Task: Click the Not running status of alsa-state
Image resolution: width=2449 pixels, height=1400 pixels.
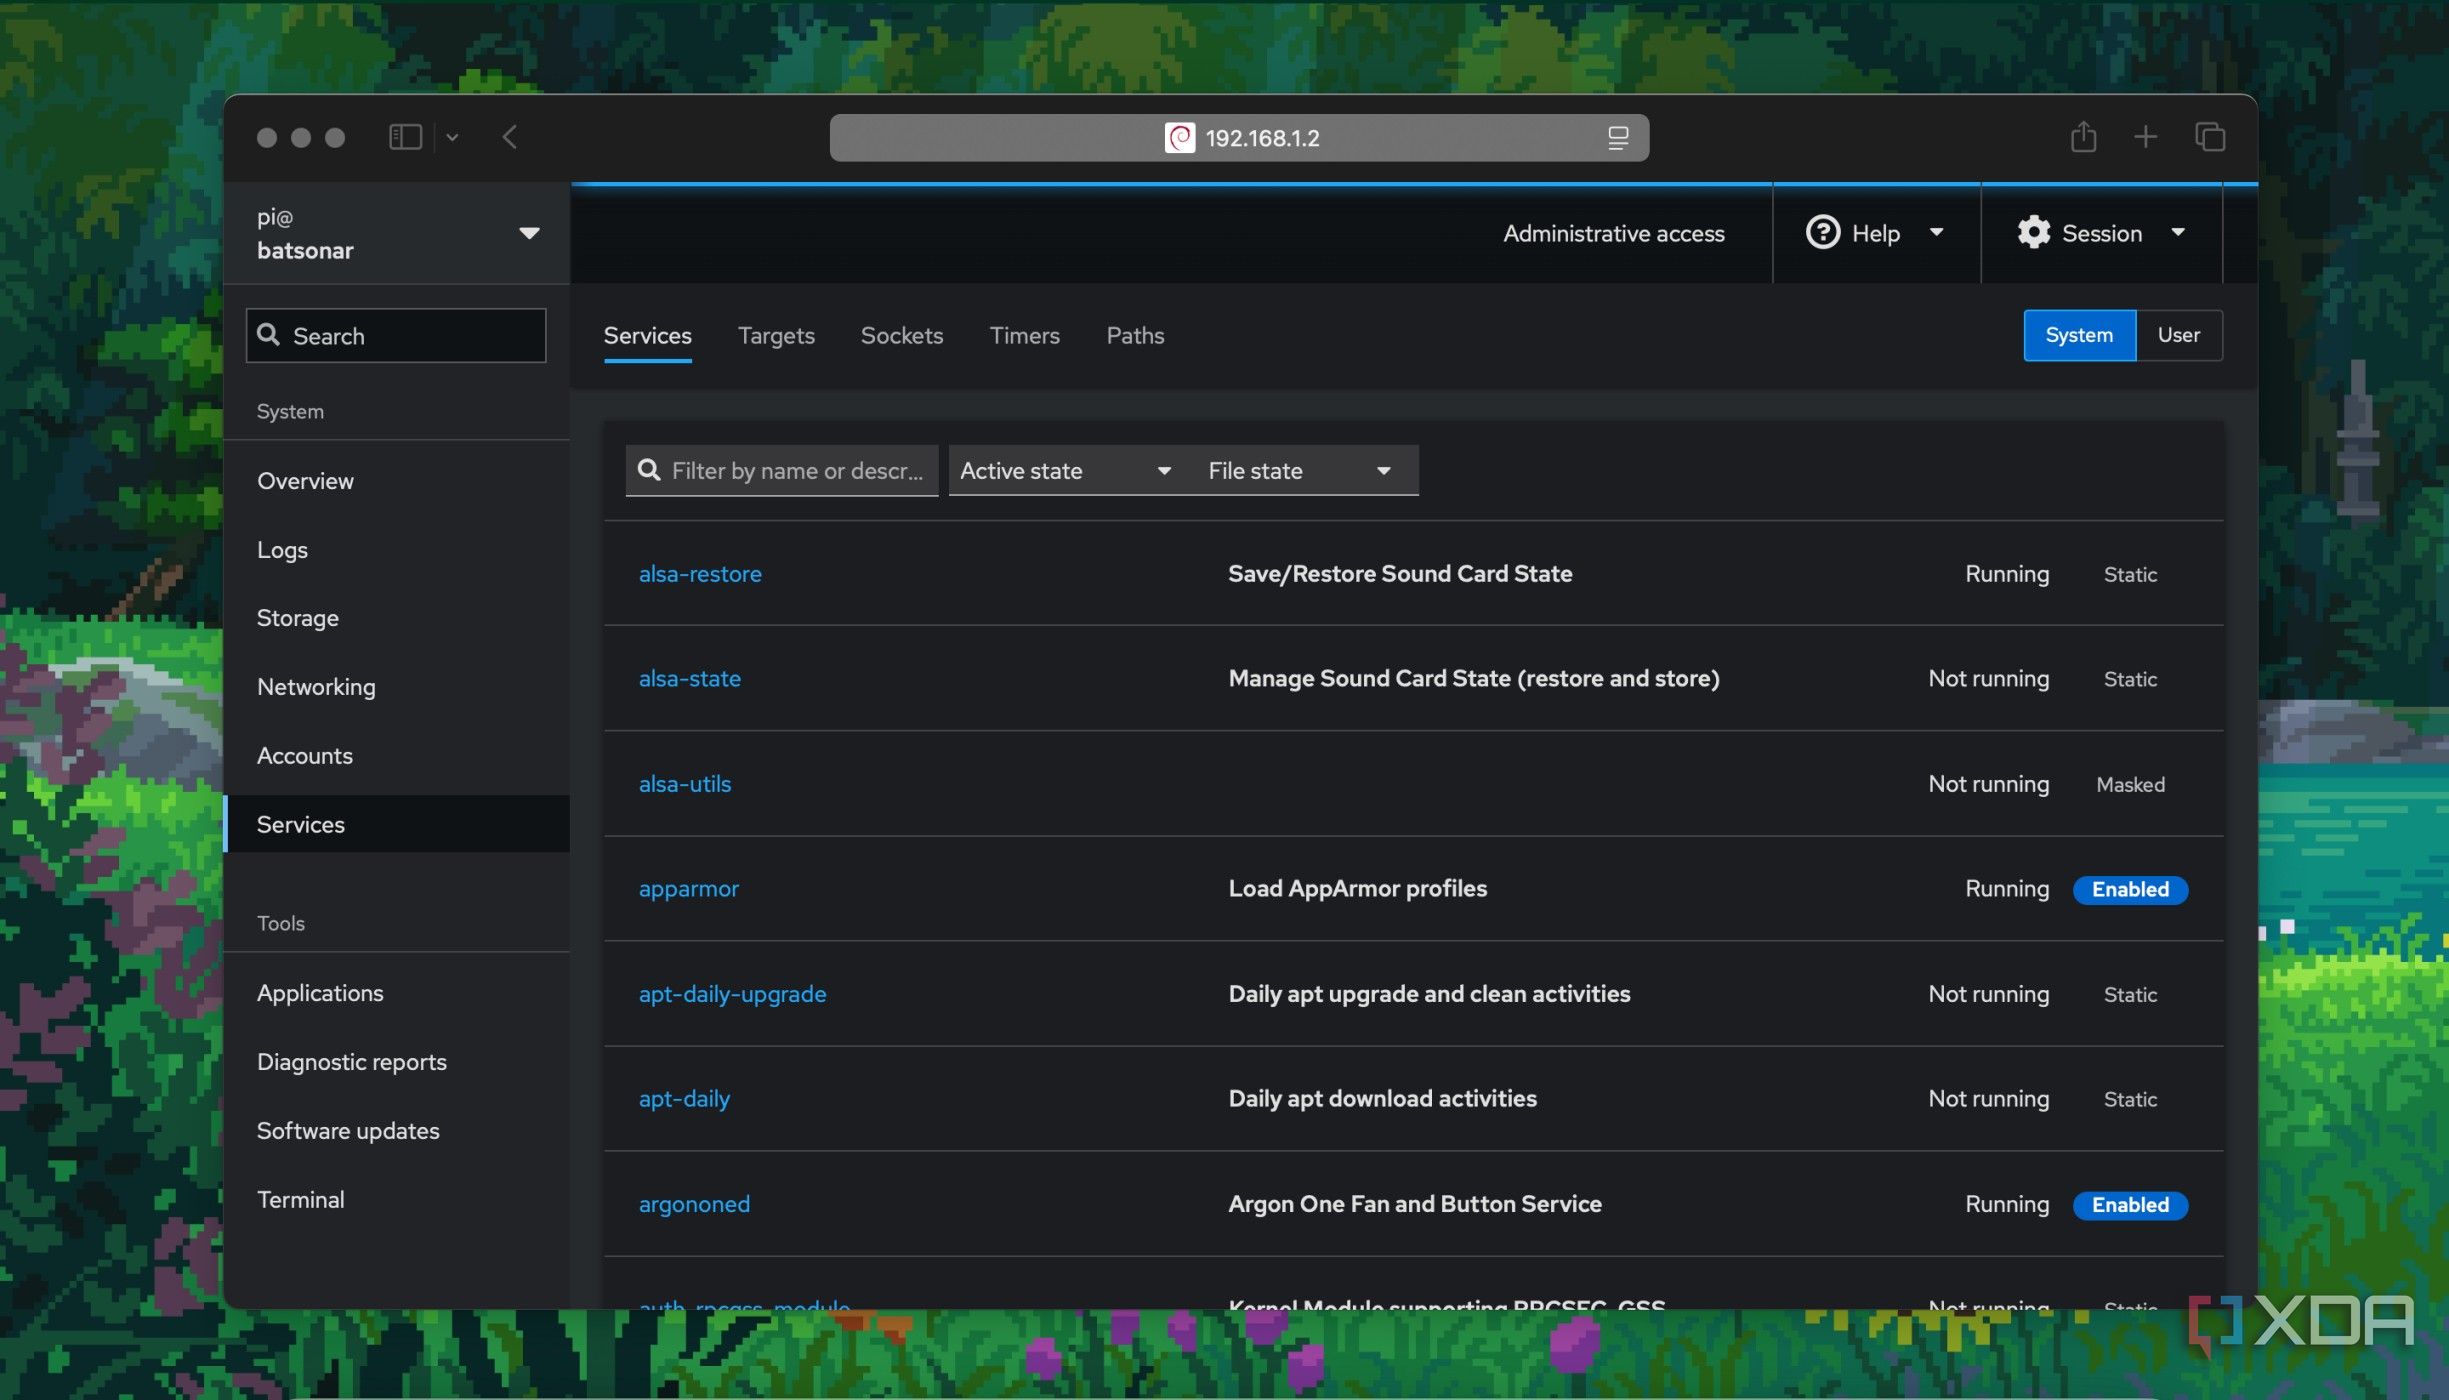Action: [x=1989, y=679]
